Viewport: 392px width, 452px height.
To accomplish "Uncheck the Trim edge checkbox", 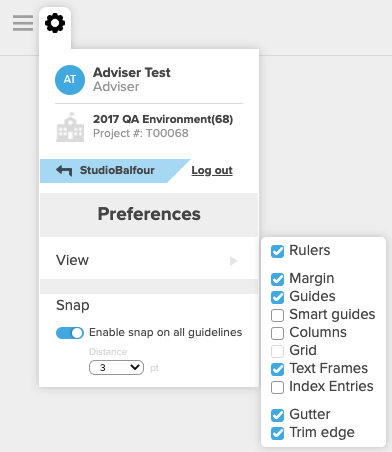I will click(277, 433).
